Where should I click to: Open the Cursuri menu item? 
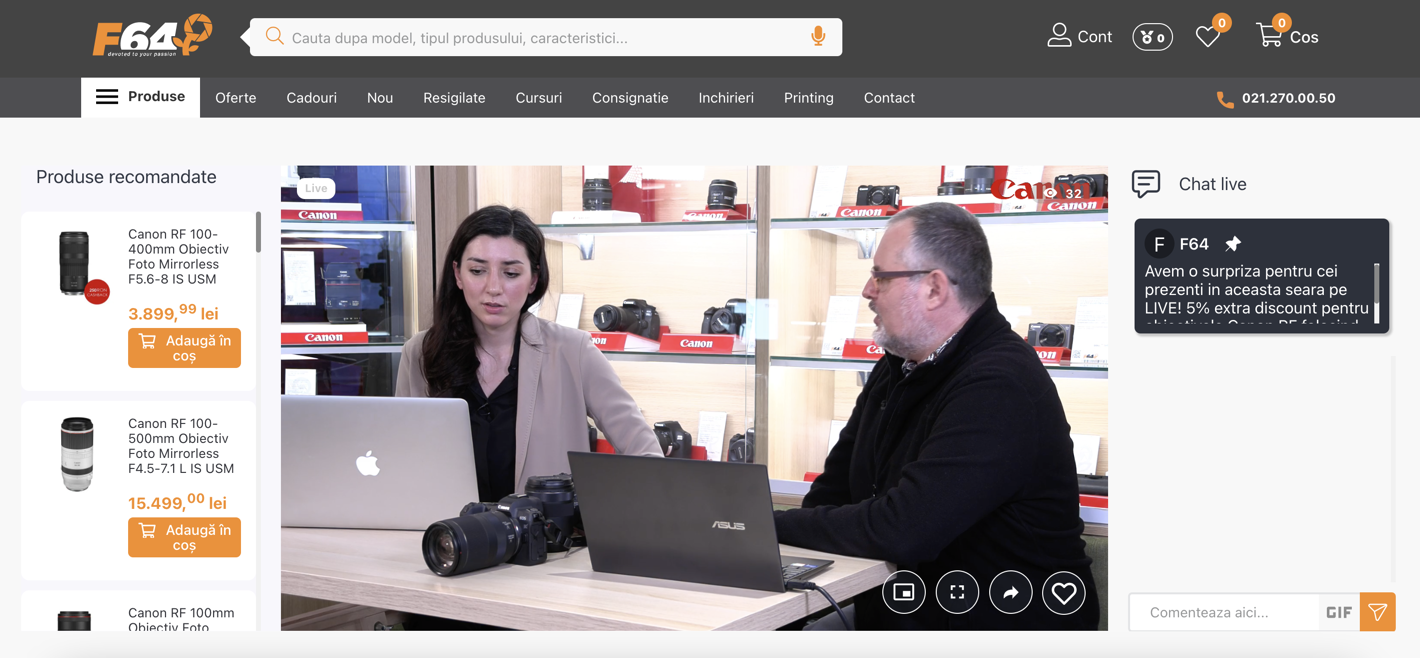tap(539, 98)
